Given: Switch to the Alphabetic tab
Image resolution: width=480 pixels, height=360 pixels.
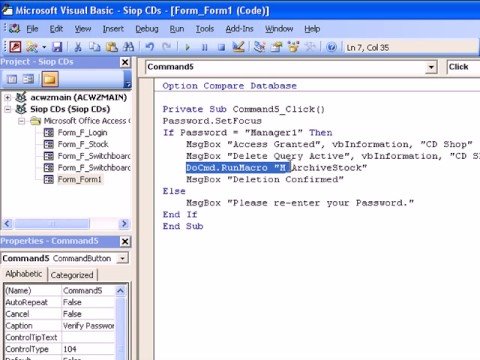Looking at the screenshot, I should (x=24, y=274).
